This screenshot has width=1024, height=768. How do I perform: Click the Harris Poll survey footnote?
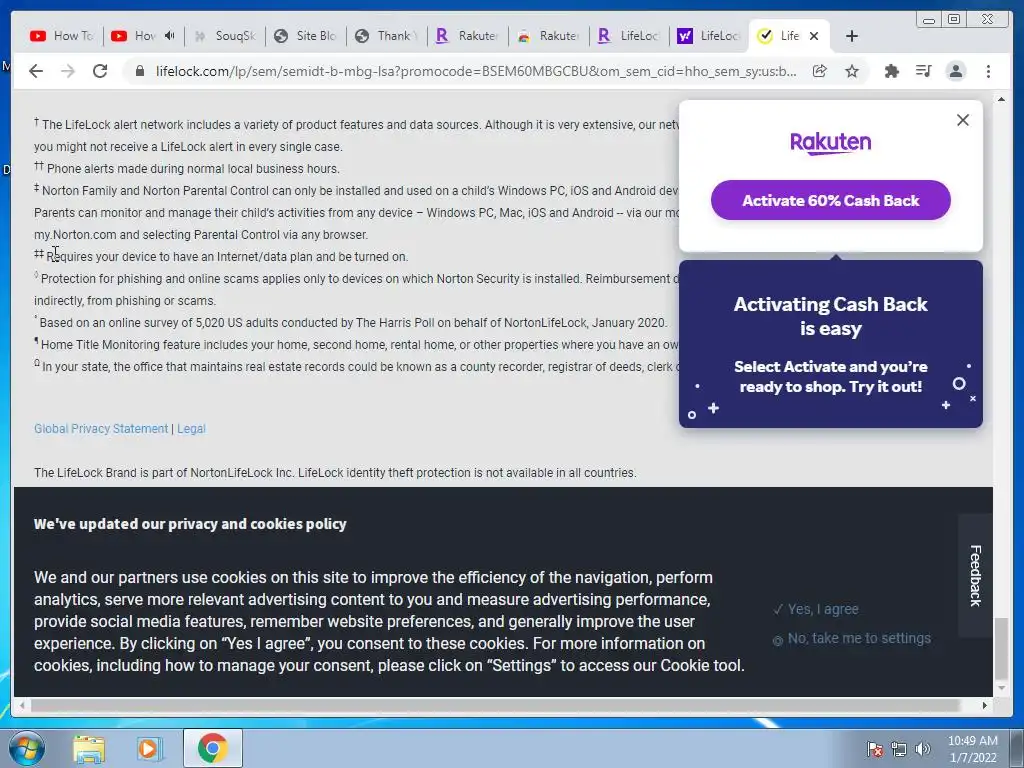351,323
